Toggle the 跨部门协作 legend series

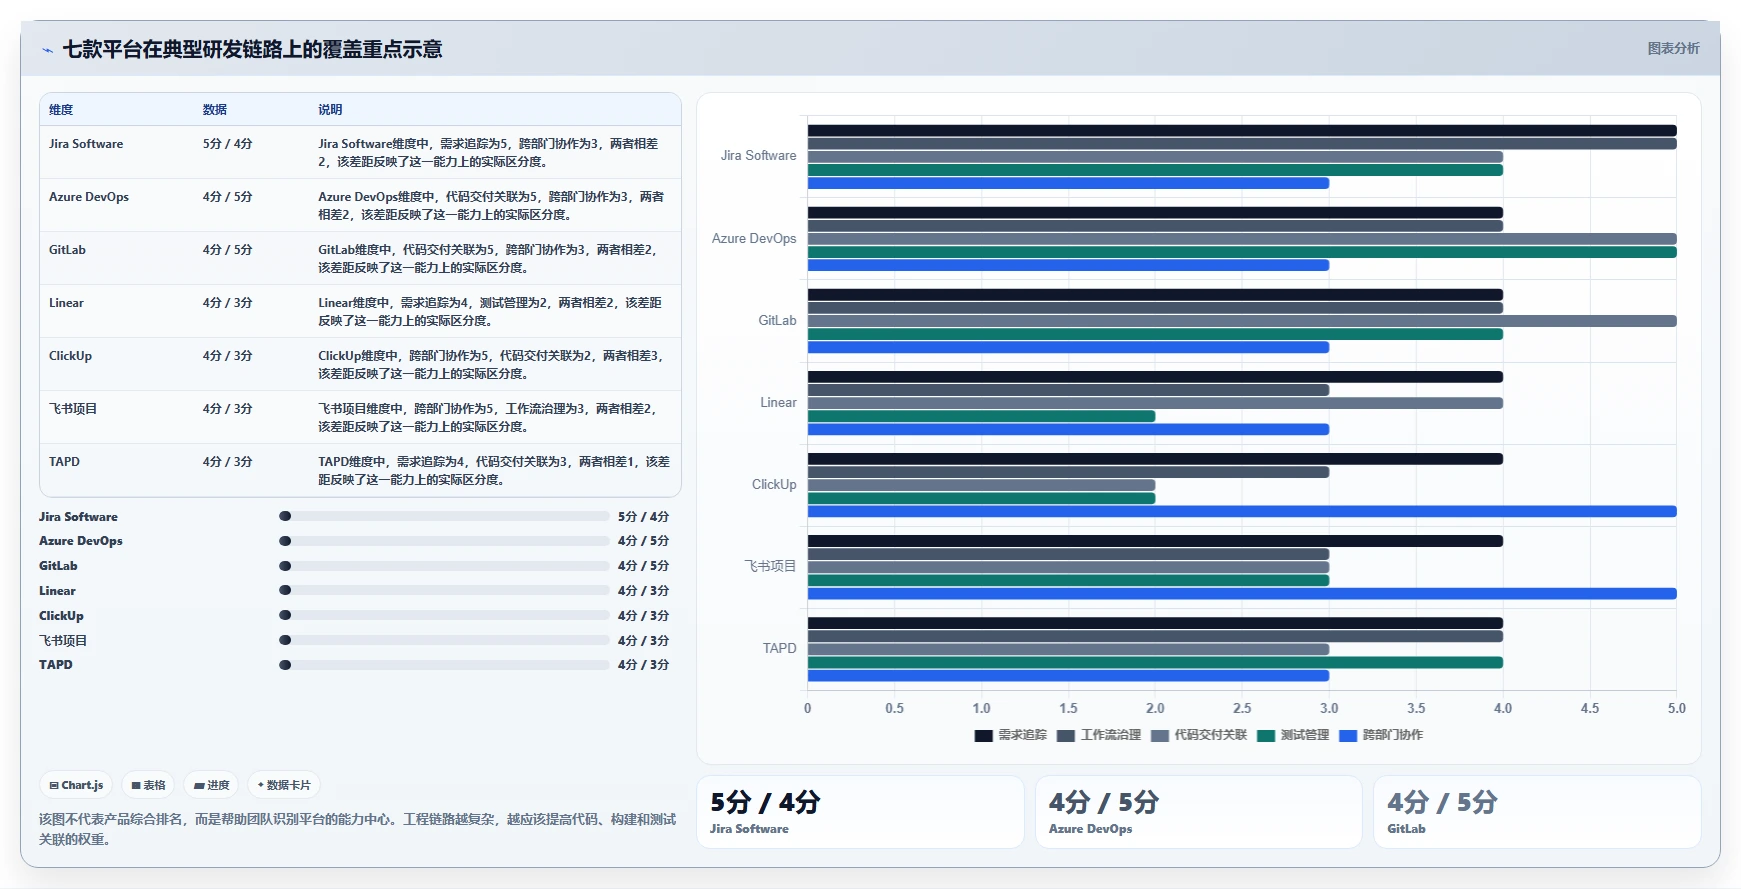click(1381, 735)
